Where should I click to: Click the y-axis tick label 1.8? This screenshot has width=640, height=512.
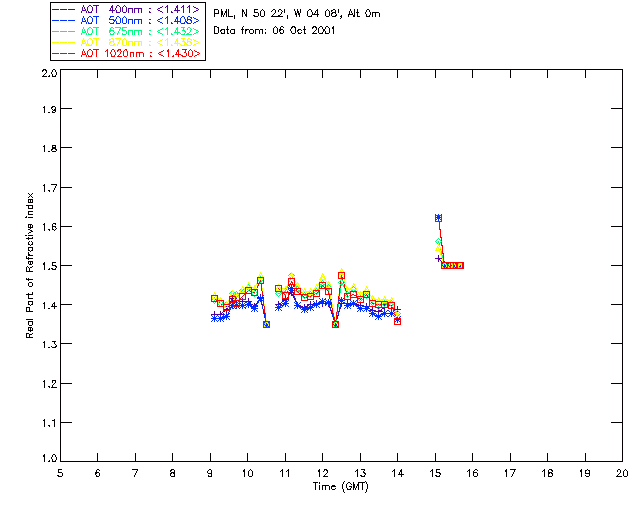pyautogui.click(x=49, y=148)
